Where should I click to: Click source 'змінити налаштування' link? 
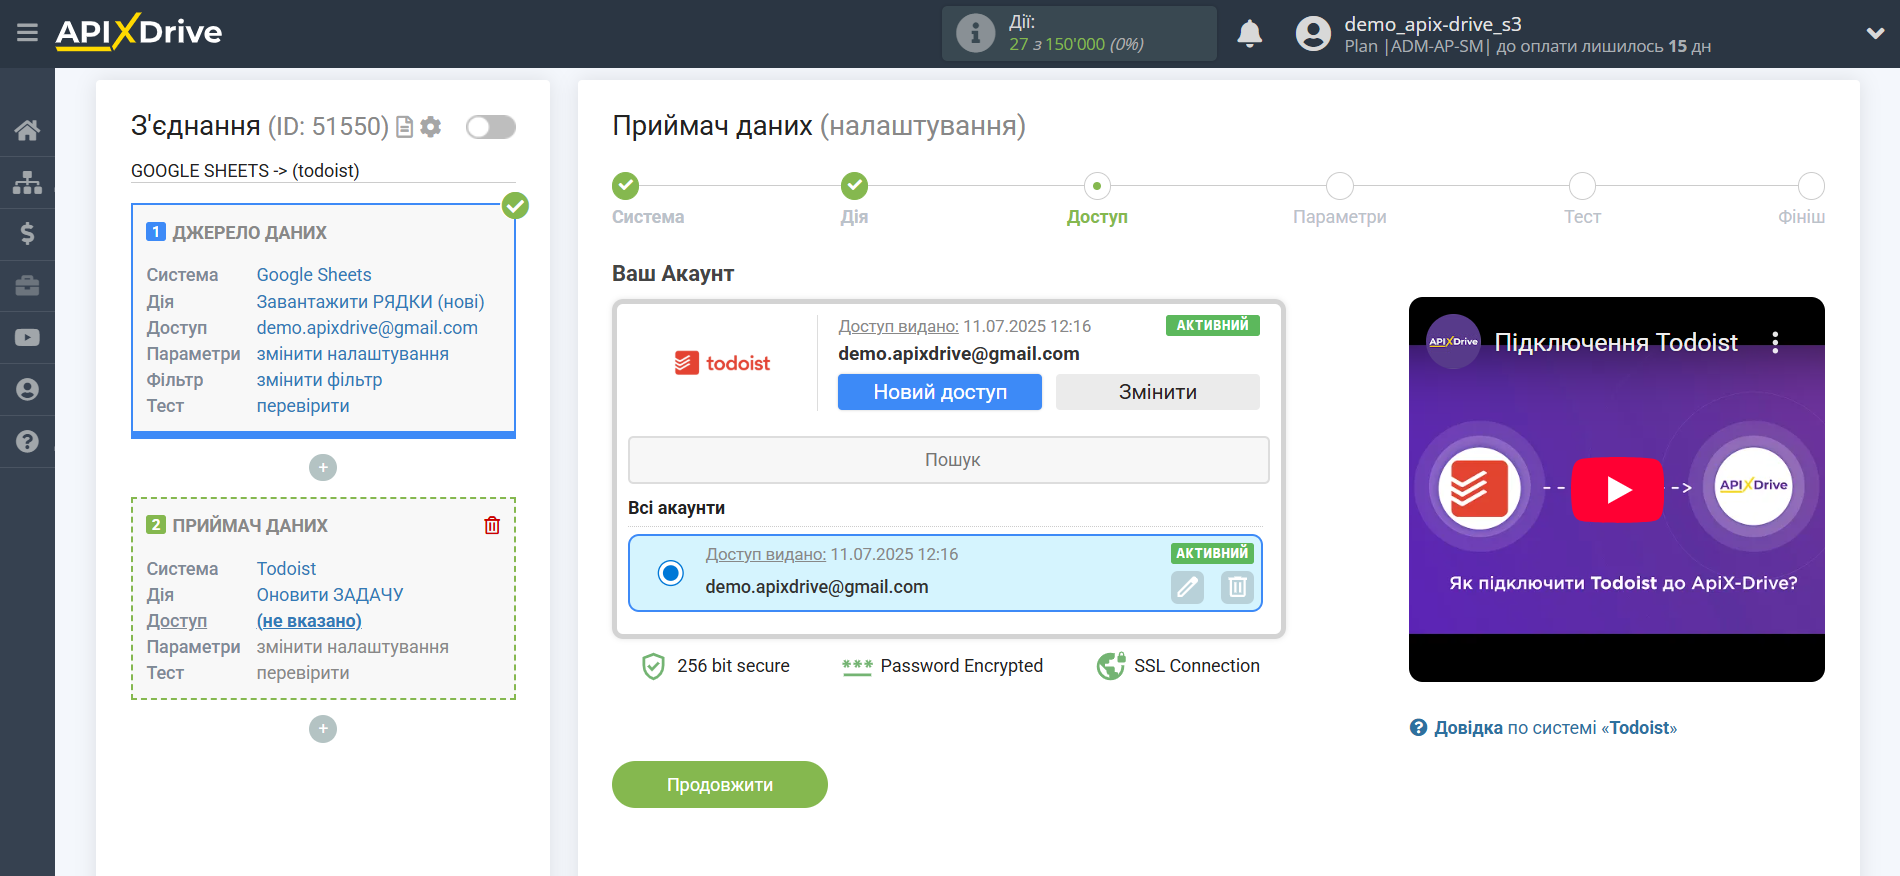click(353, 354)
